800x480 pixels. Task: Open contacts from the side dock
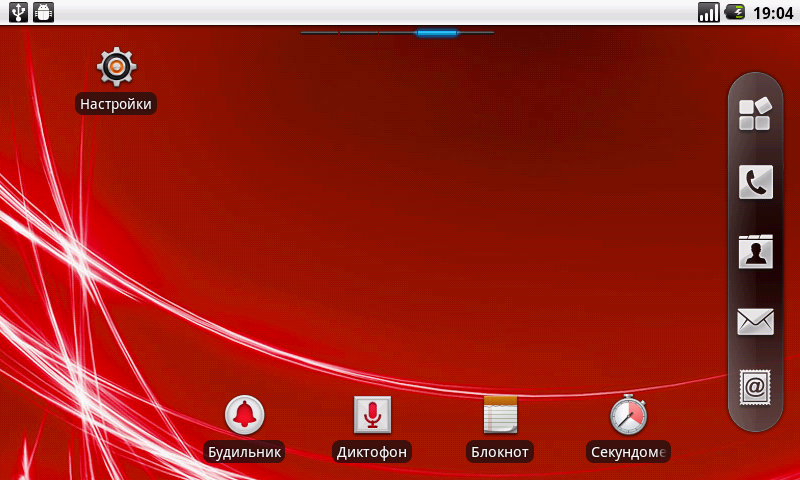coord(756,251)
